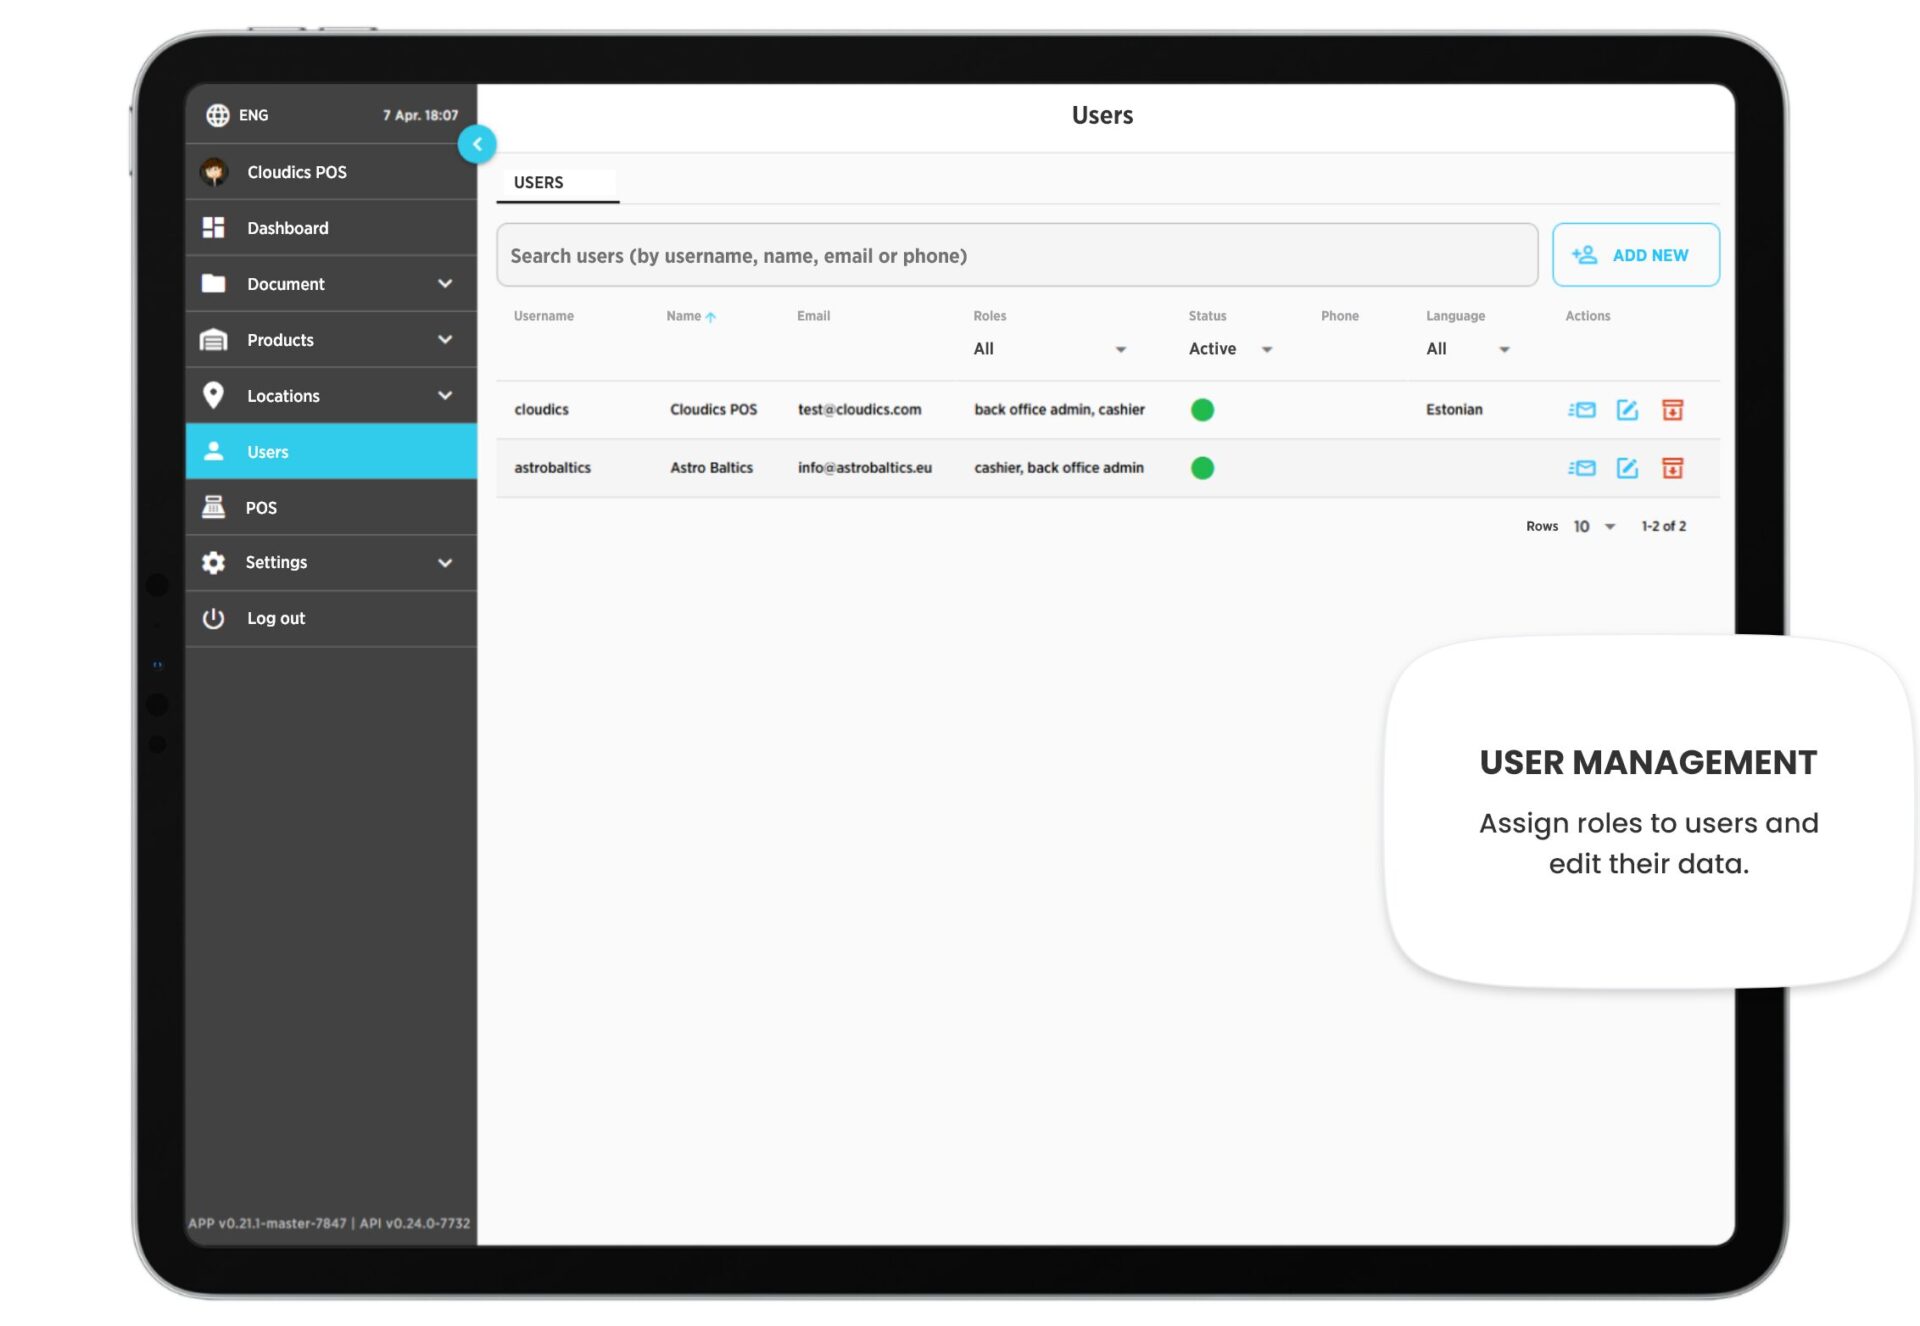Click the Settings gear icon
The height and width of the screenshot is (1326, 1920).
213,562
